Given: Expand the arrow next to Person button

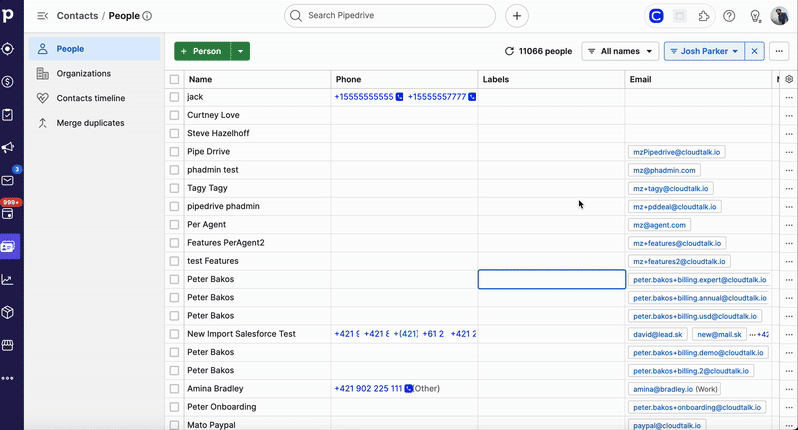Looking at the screenshot, I should pyautogui.click(x=241, y=51).
